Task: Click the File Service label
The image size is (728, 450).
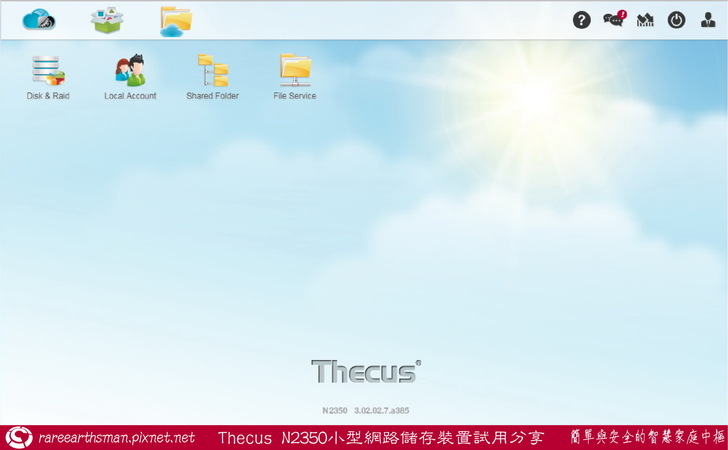Action: click(295, 96)
